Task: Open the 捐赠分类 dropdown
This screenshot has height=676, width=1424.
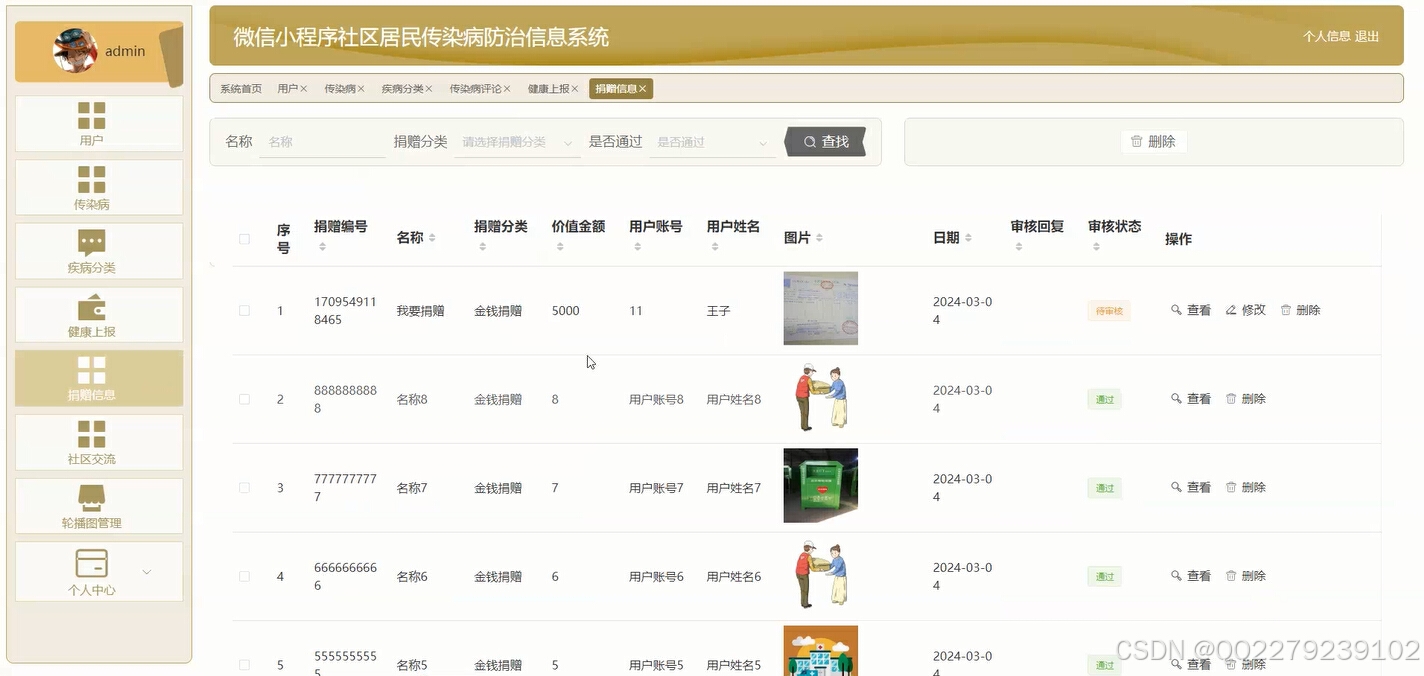Action: point(517,141)
